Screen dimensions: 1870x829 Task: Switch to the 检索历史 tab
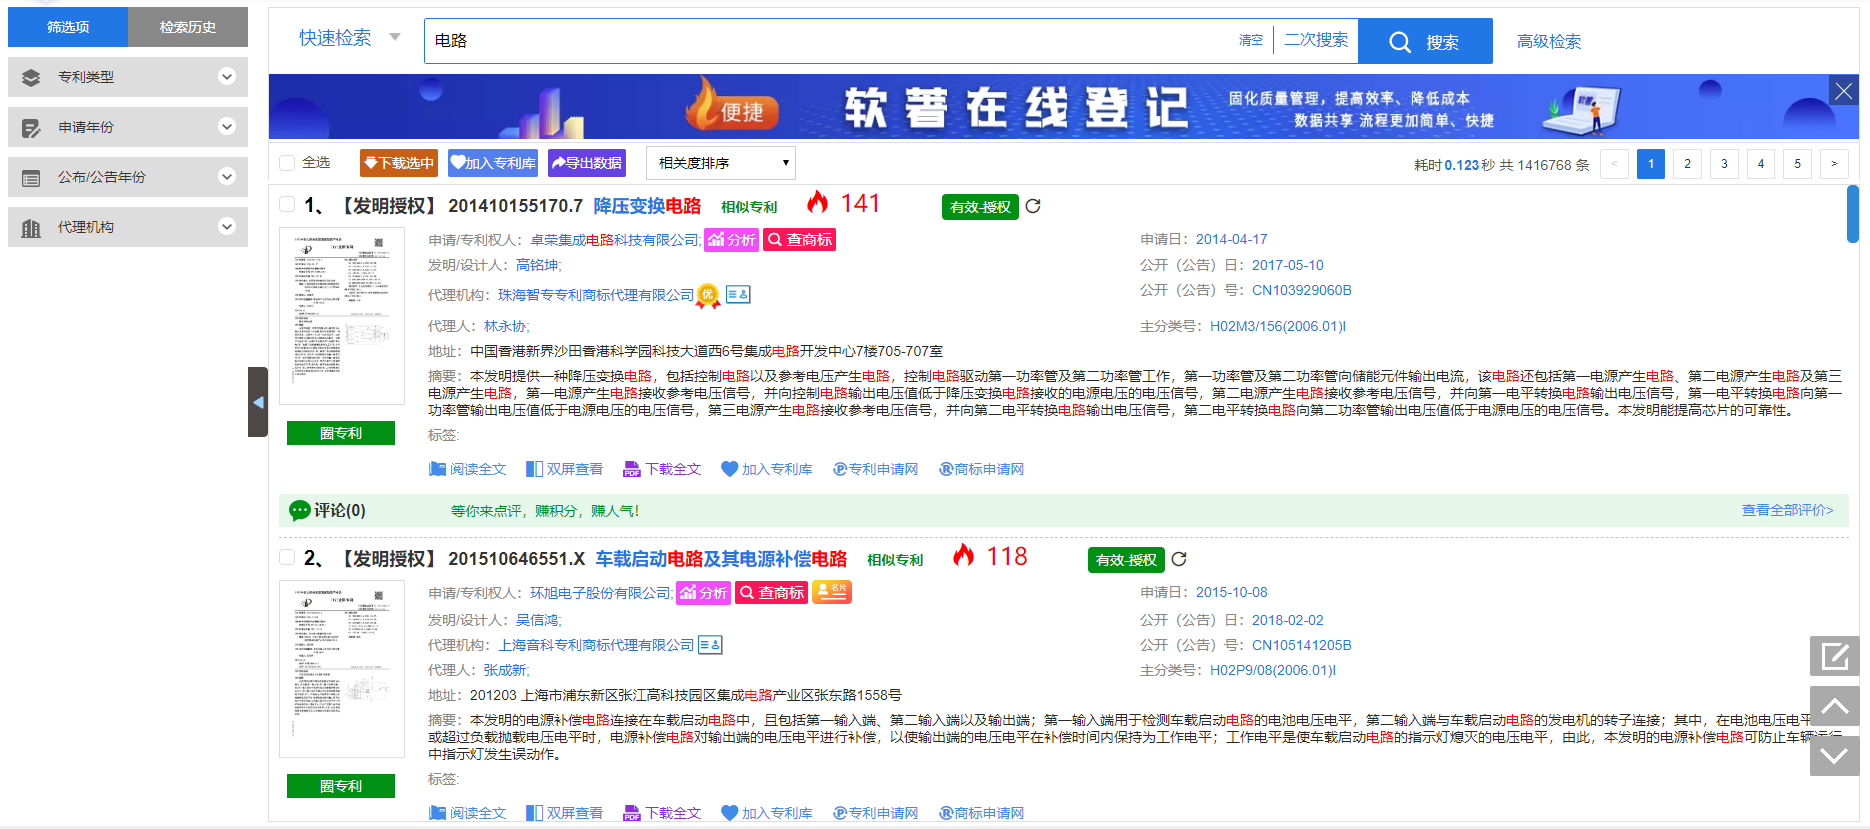pos(187,27)
